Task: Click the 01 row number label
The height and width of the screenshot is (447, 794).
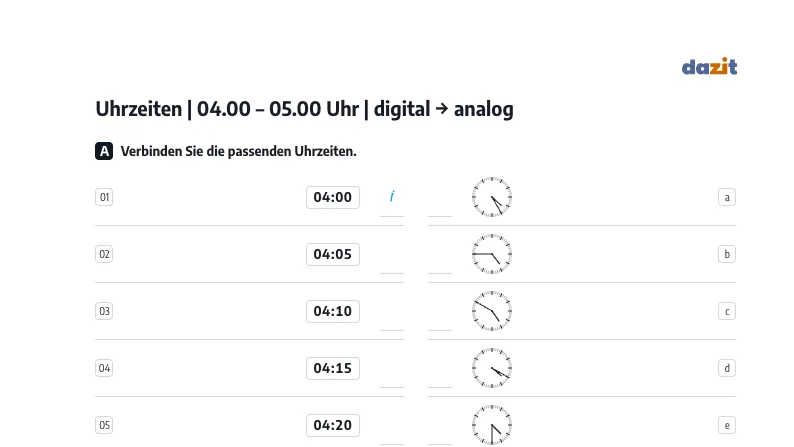Action: (104, 197)
